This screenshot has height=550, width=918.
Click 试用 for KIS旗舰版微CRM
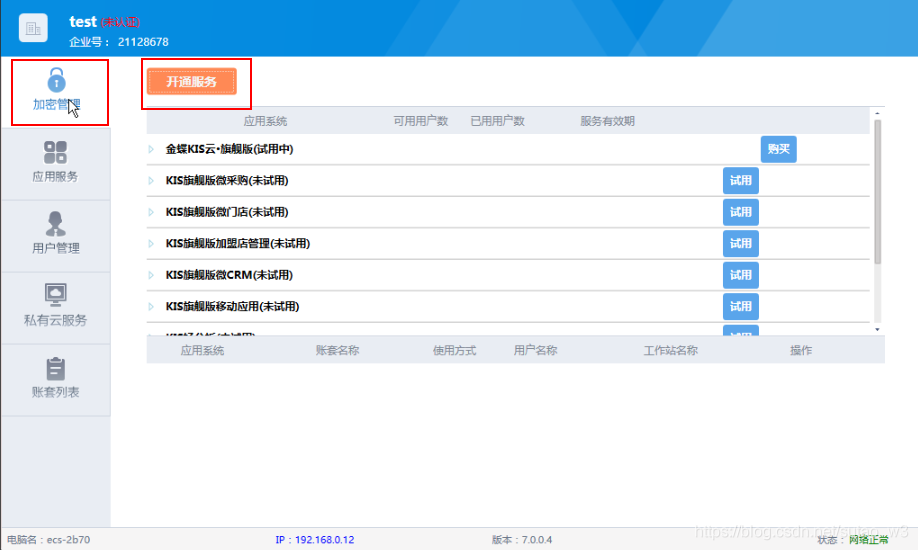point(741,275)
